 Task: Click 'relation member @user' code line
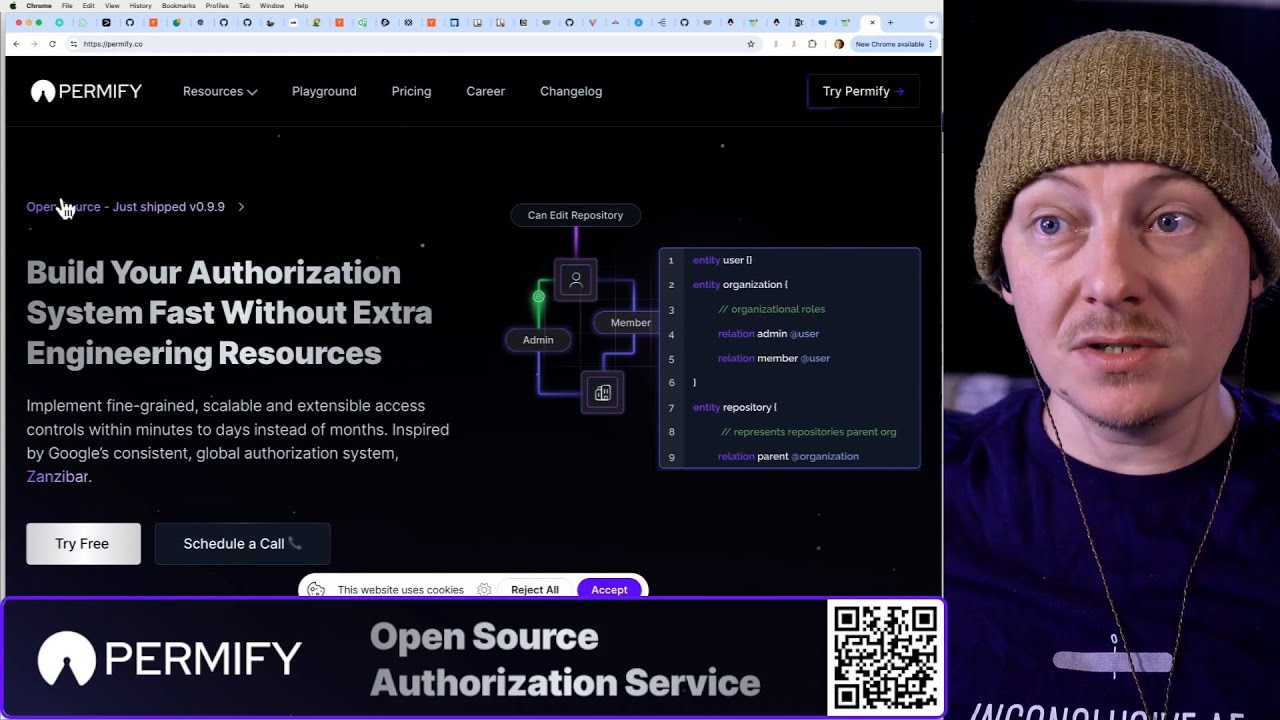[774, 358]
